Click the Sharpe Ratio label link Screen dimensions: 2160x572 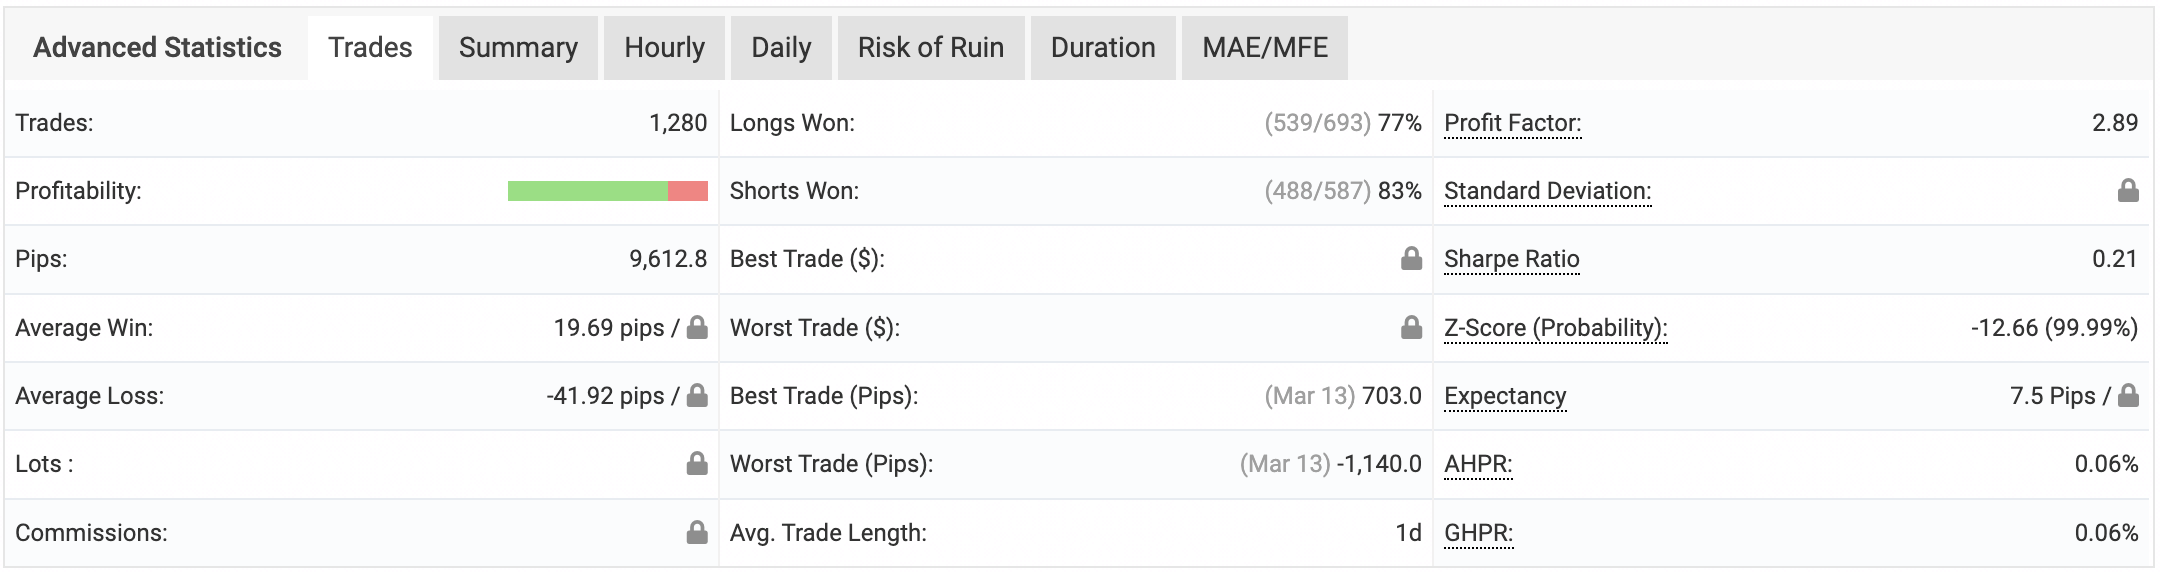click(x=1511, y=259)
